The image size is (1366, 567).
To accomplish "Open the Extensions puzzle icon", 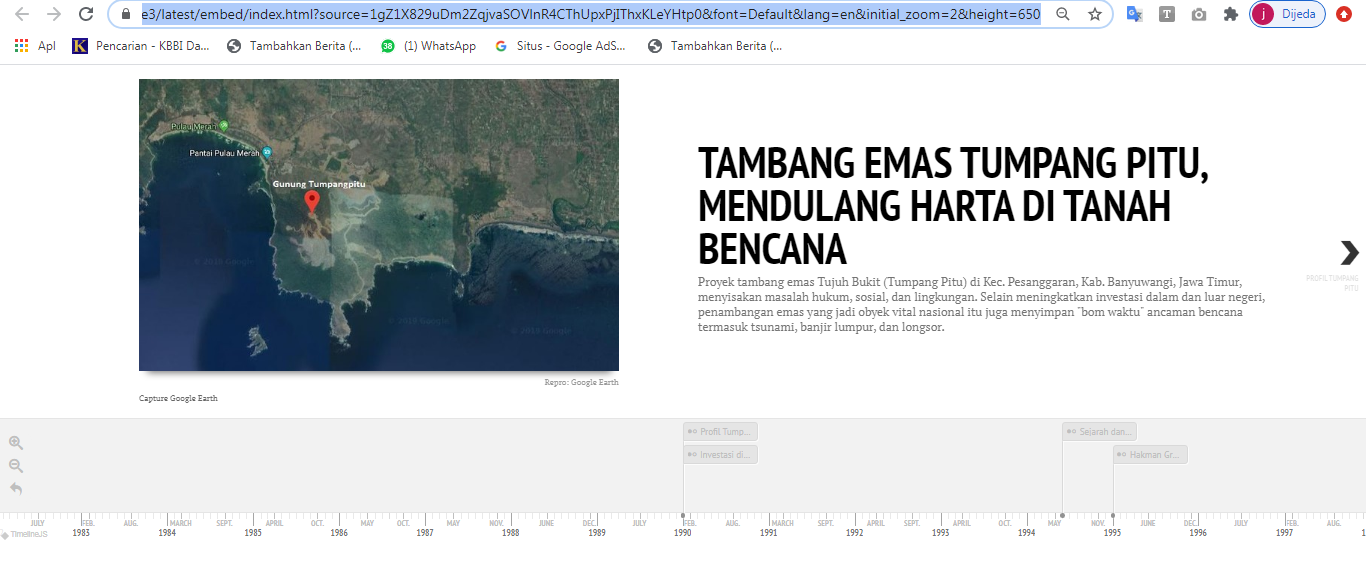I will 1231,14.
